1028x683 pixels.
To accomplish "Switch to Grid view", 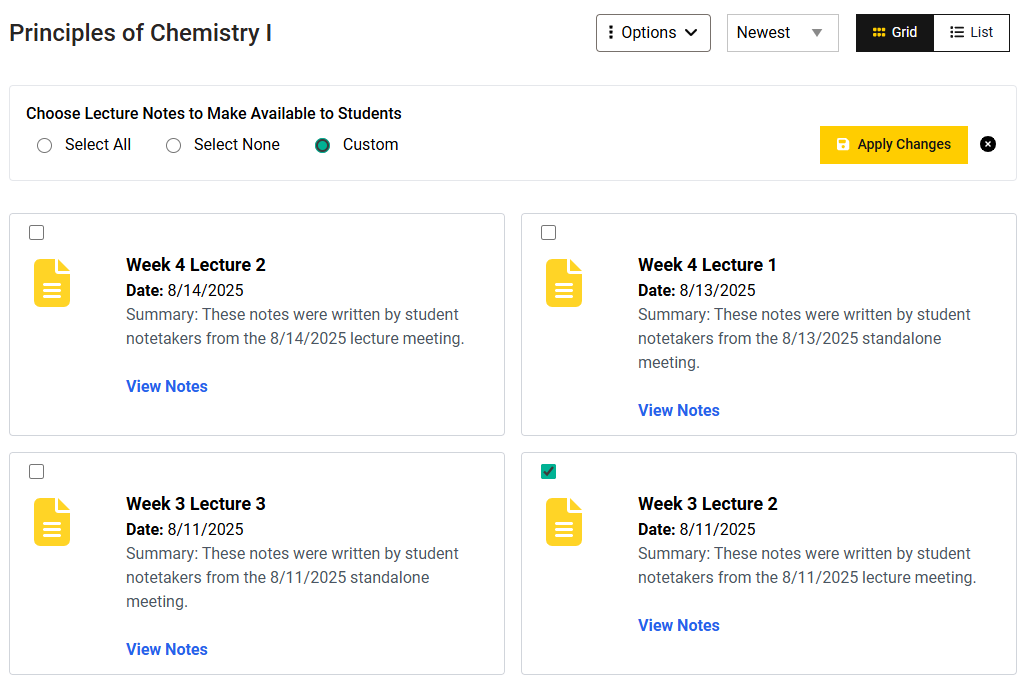I will 894,33.
